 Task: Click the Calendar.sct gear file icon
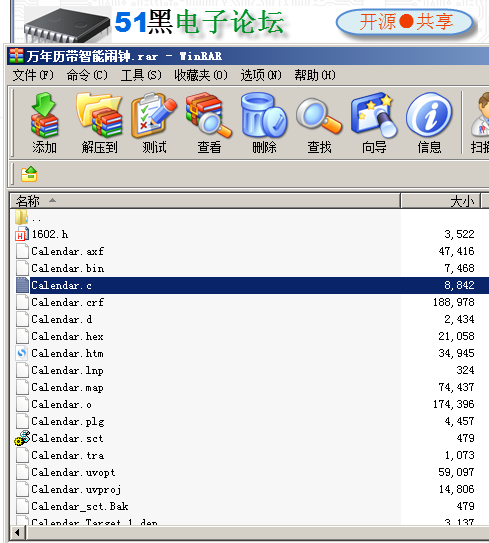click(22, 438)
